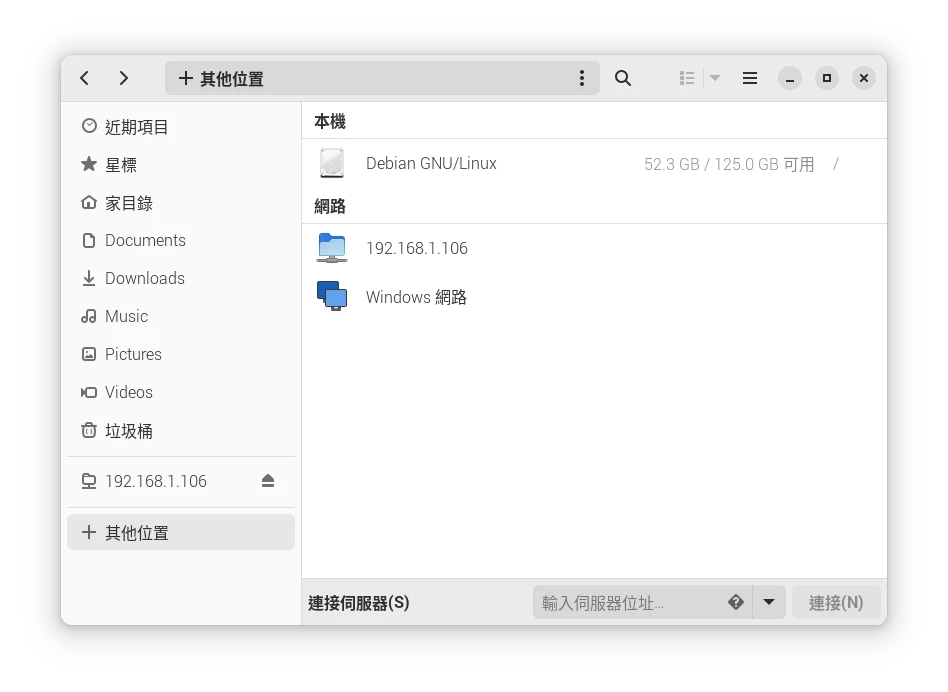This screenshot has width=948, height=692.
Task: Expand the view options dropdown arrow
Action: 715,78
